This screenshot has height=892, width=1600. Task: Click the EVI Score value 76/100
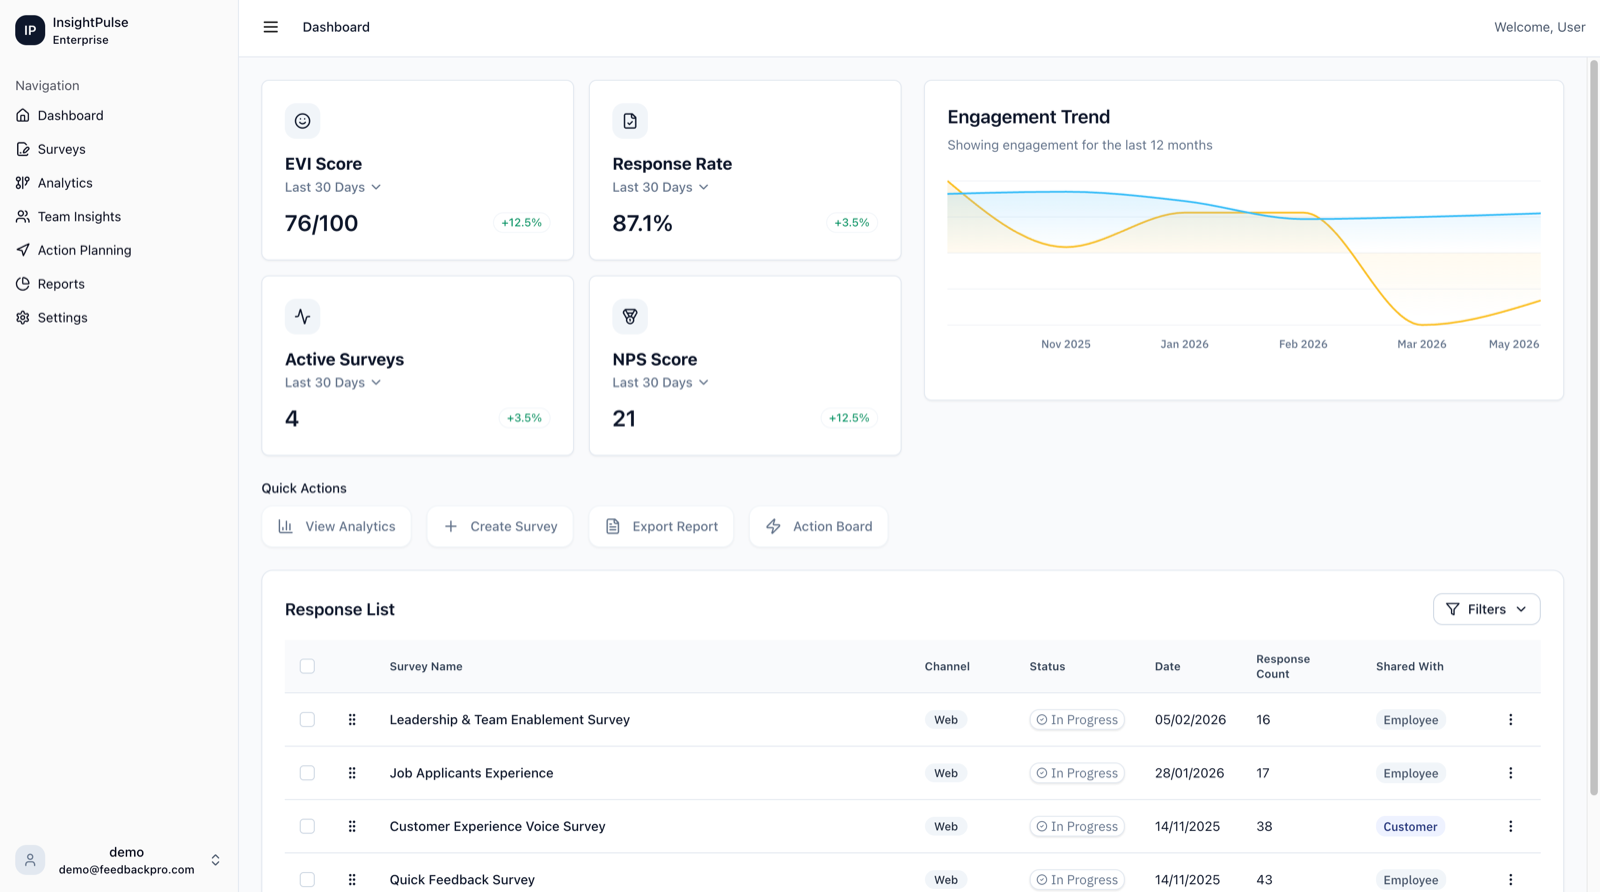(x=321, y=223)
